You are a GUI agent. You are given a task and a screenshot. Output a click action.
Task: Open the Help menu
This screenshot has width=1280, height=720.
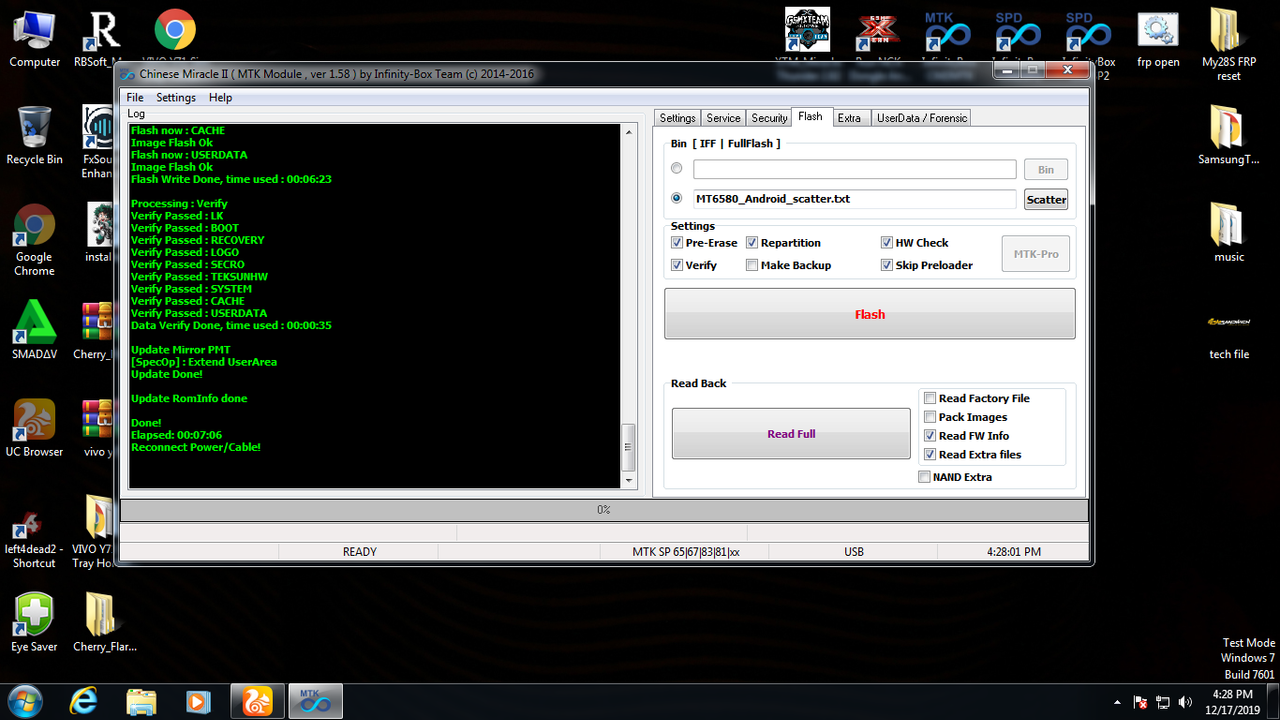(221, 97)
